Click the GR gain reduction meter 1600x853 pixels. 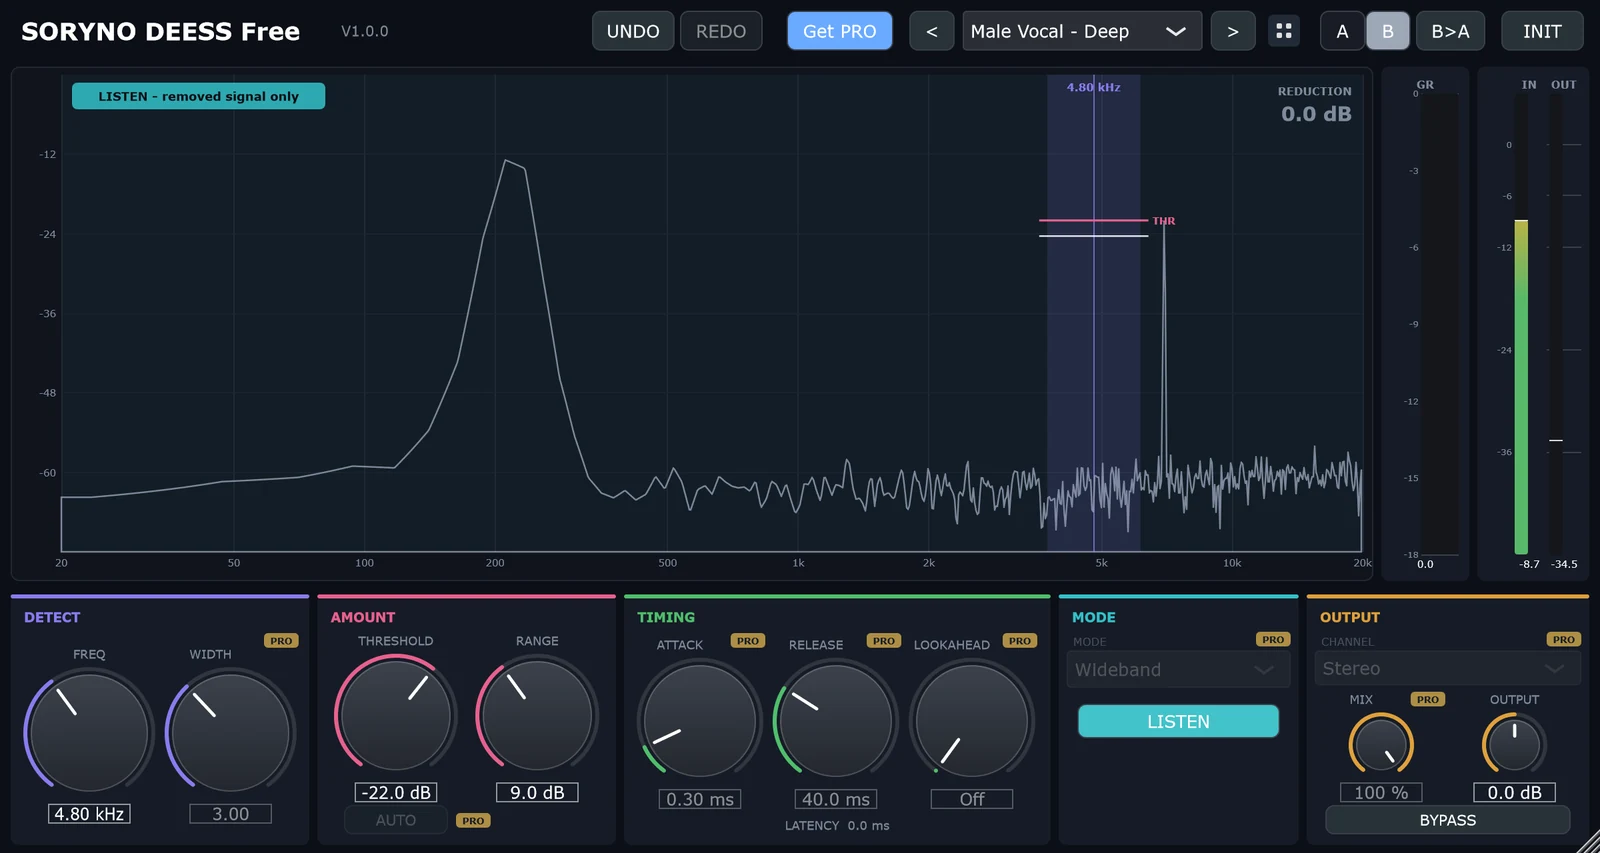point(1439,324)
